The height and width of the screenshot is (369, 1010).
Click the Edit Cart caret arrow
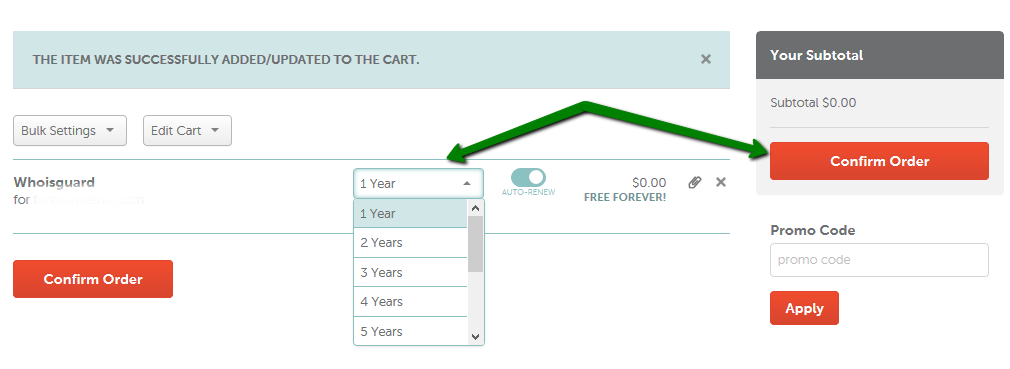(215, 130)
